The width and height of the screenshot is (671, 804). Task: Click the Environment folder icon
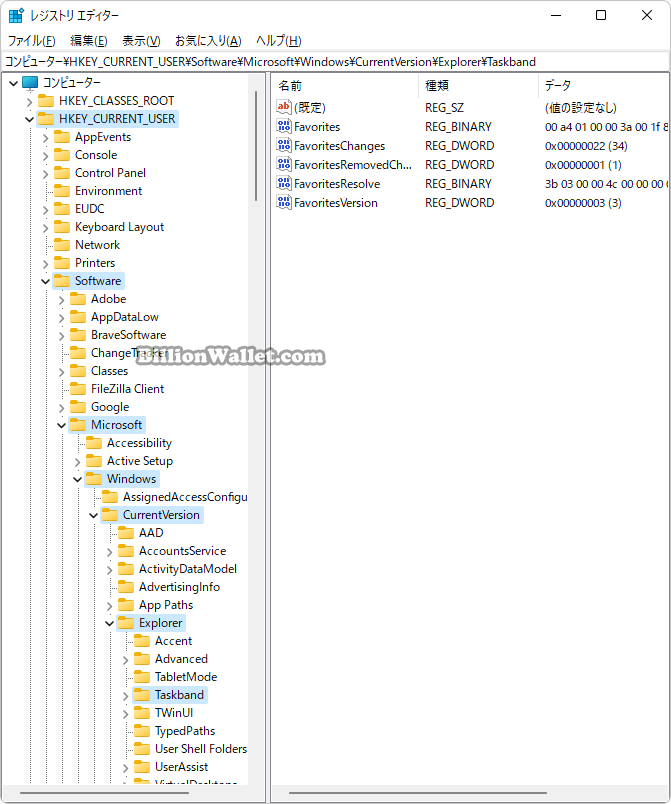click(x=62, y=191)
